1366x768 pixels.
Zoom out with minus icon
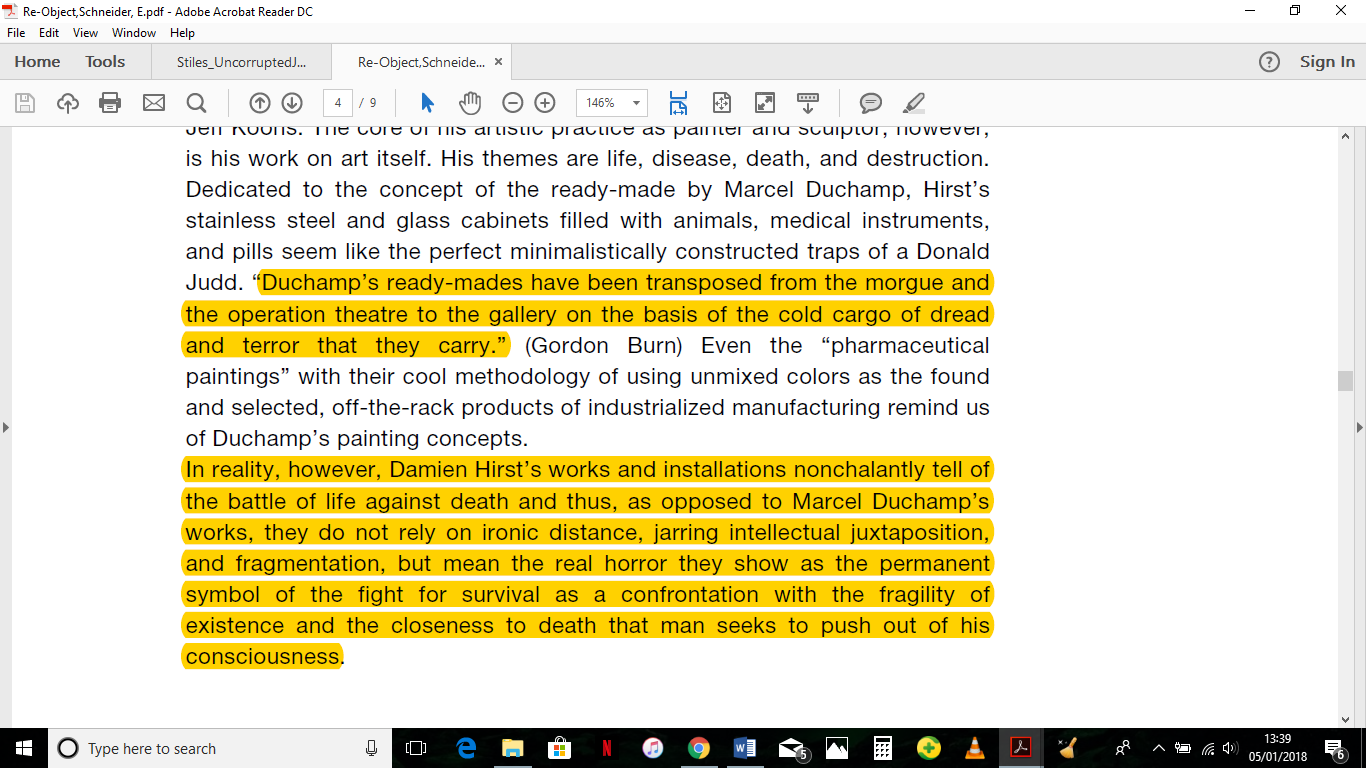click(512, 103)
